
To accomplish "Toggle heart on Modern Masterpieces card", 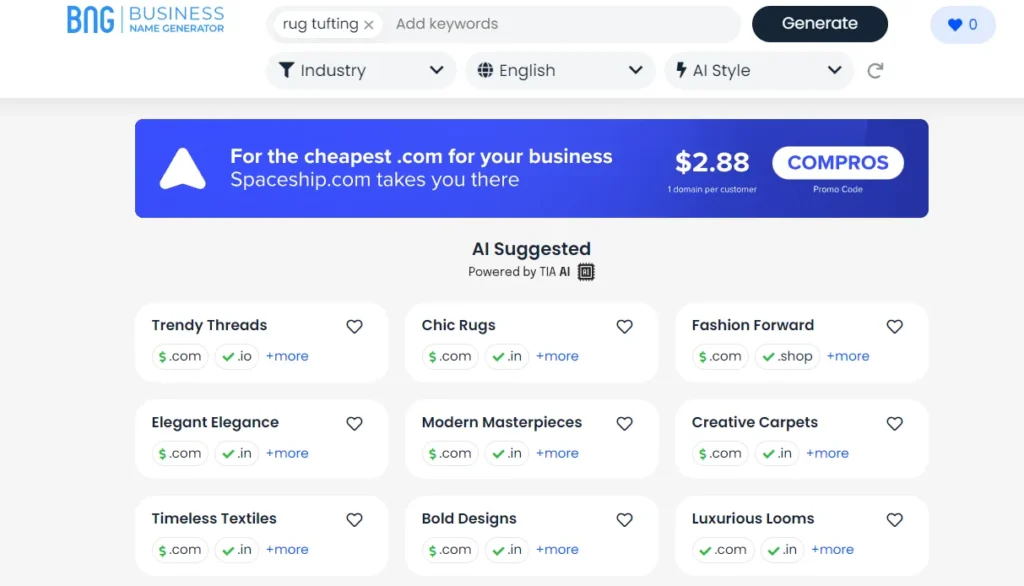I will [624, 423].
